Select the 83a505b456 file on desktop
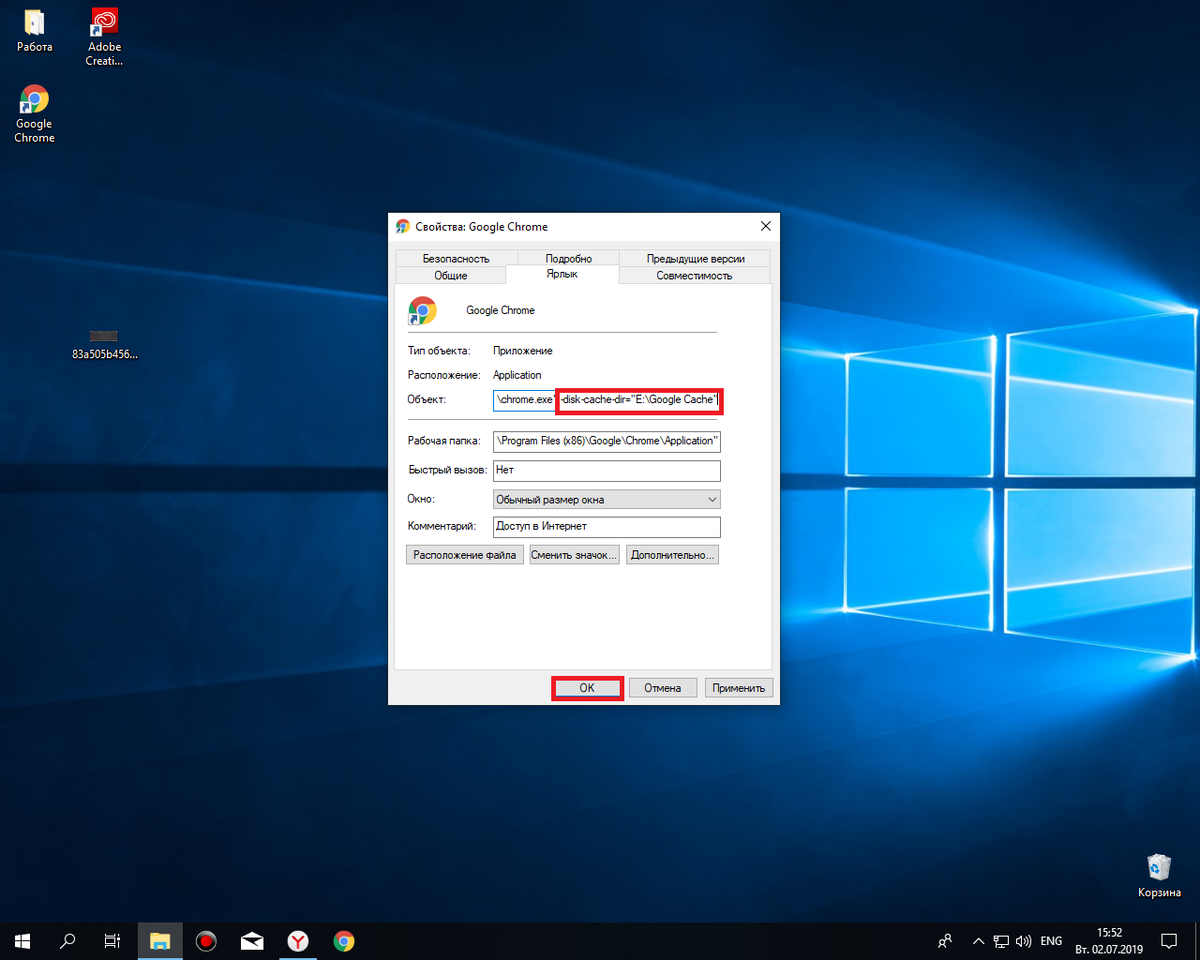This screenshot has width=1200, height=960. [104, 345]
